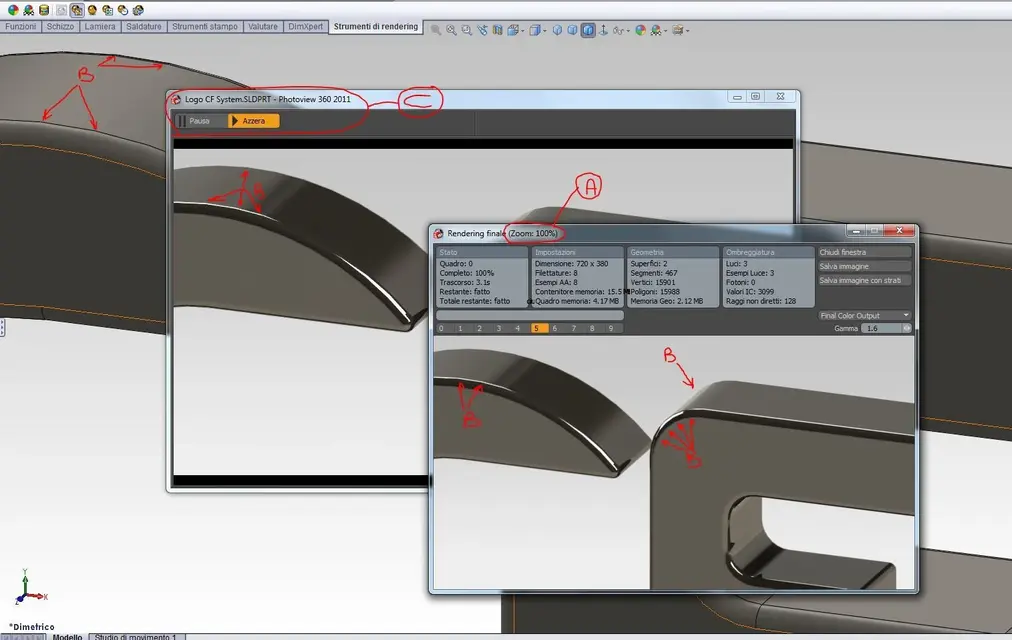Click the Hide/Show Items glasses icon
This screenshot has height=640, width=1012.
[618, 30]
